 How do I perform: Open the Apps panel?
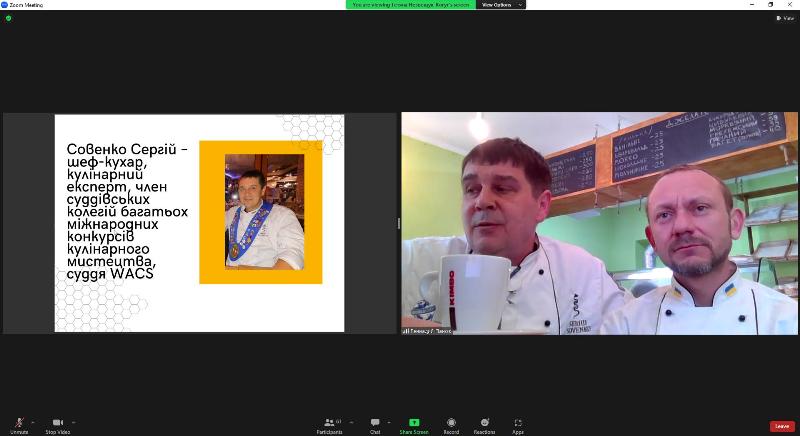point(518,425)
